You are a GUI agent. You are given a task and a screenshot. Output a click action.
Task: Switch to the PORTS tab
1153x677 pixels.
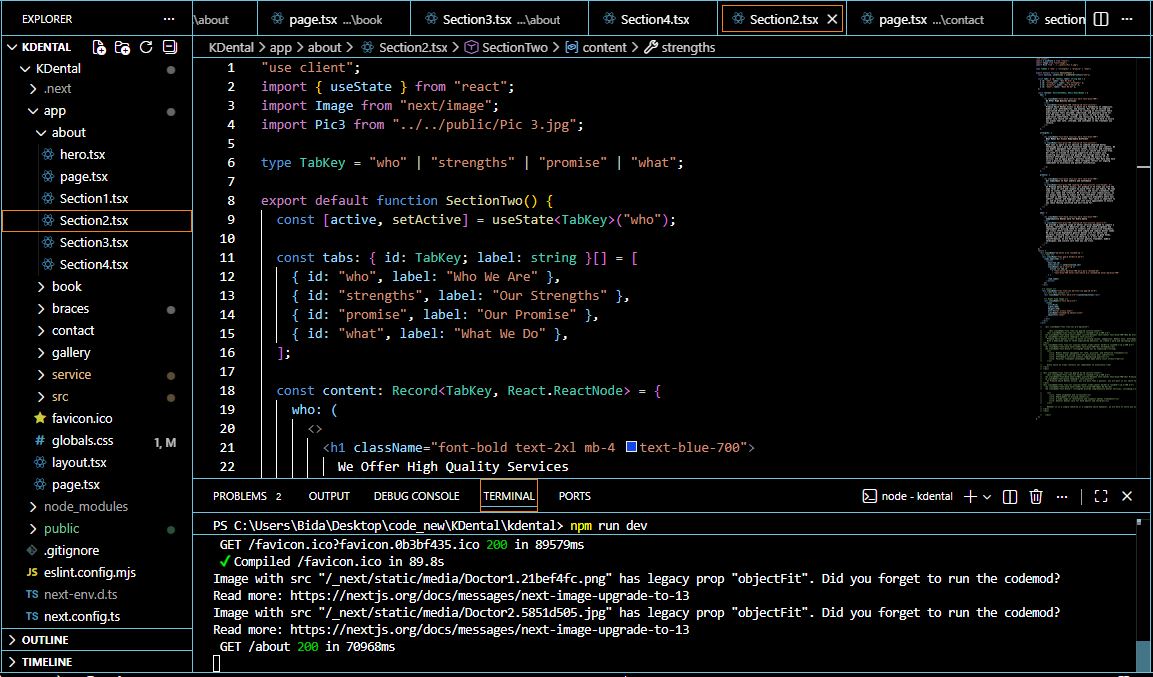574,496
